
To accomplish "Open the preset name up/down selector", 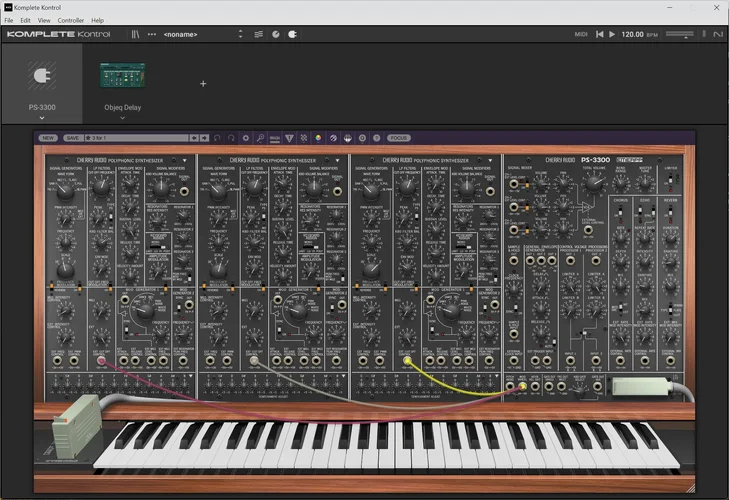I will point(240,34).
